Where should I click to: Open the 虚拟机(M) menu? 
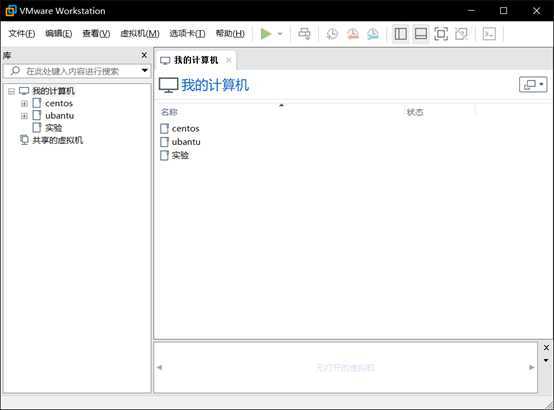pos(140,34)
